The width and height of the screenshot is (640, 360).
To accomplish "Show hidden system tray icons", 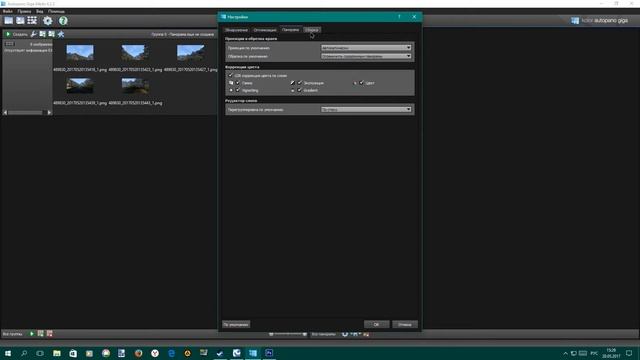I will 565,353.
